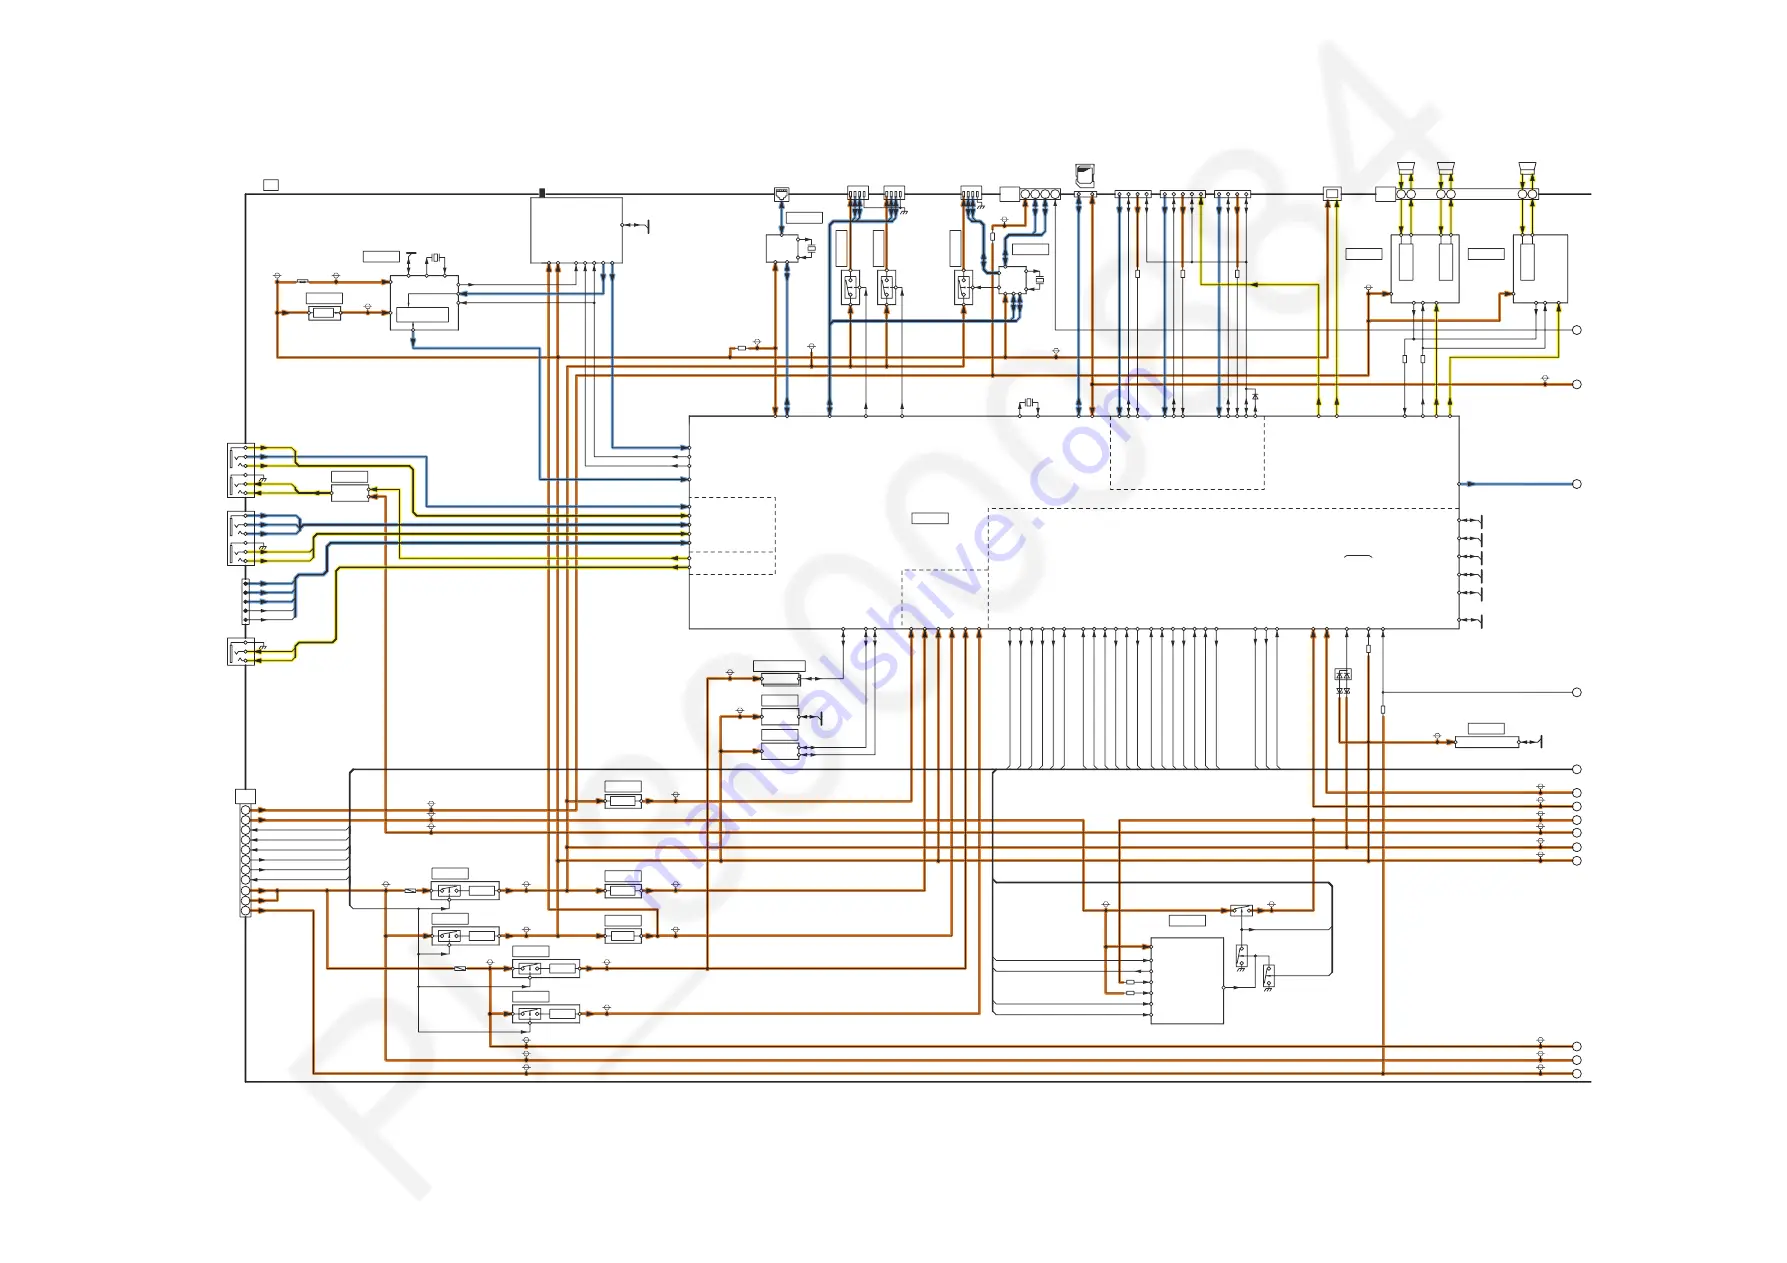Click the small black marker on the top border
The width and height of the screenshot is (1787, 1263).
pyautogui.click(x=542, y=192)
